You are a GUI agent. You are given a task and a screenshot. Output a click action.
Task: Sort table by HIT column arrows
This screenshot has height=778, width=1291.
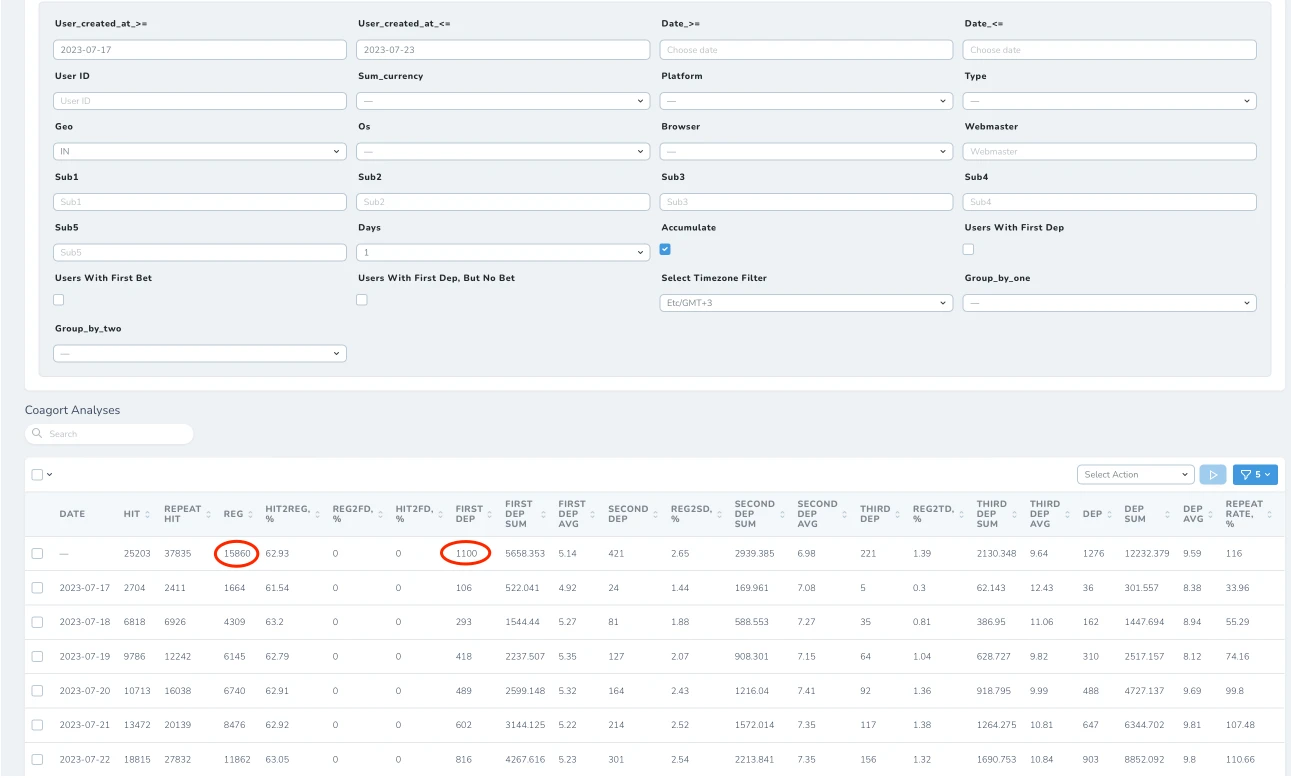[x=148, y=514]
